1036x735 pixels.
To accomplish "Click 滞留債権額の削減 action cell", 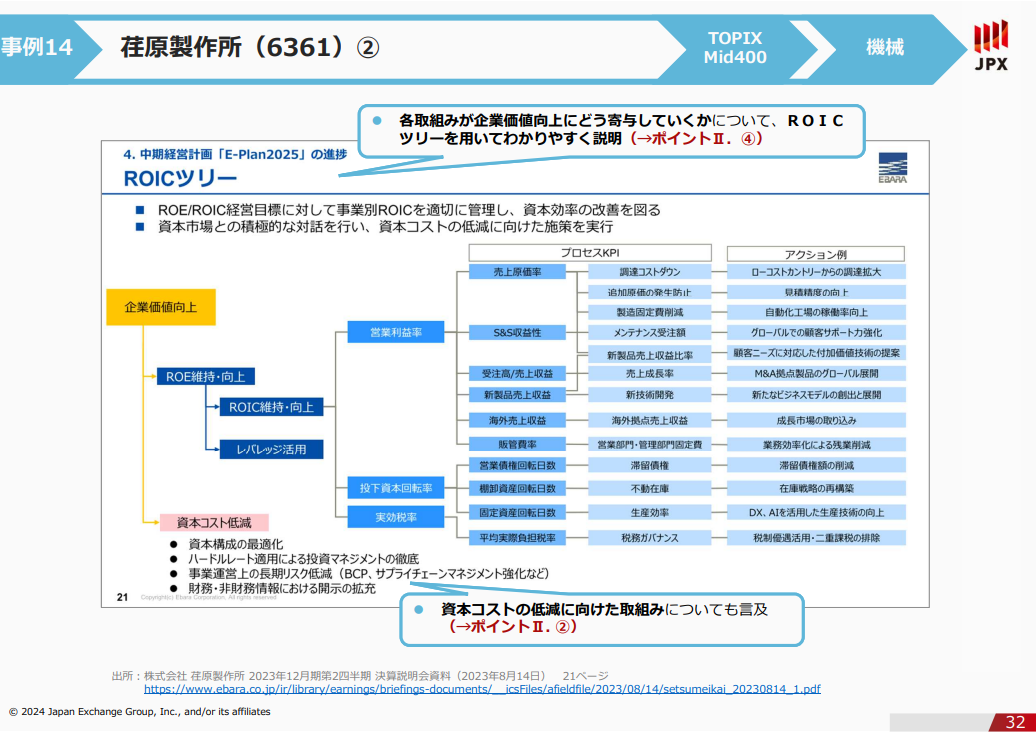I will 816,465.
